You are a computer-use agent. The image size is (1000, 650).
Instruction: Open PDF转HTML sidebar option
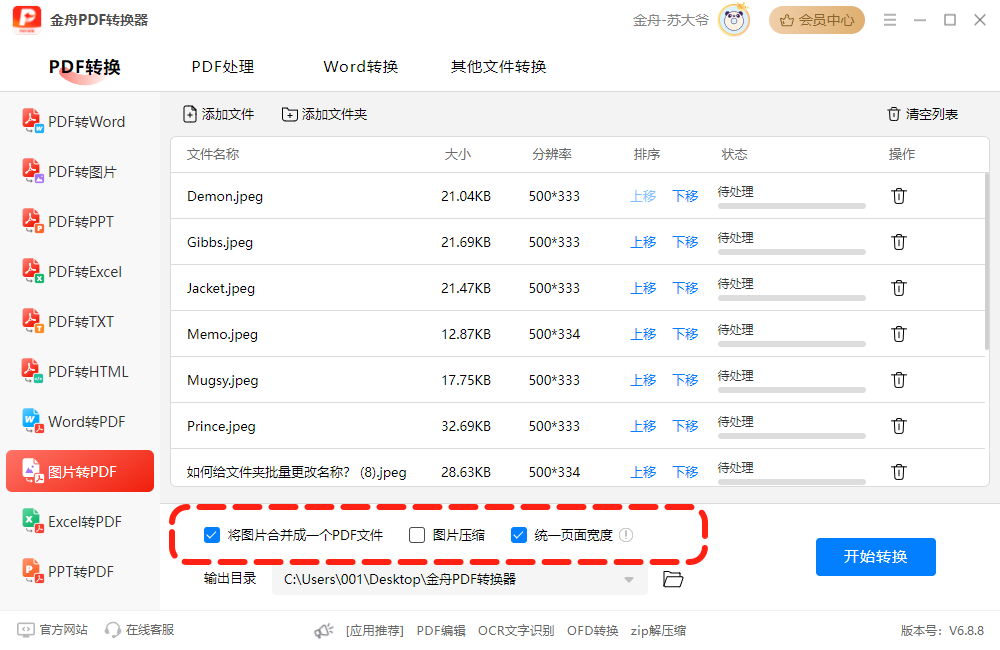click(75, 371)
